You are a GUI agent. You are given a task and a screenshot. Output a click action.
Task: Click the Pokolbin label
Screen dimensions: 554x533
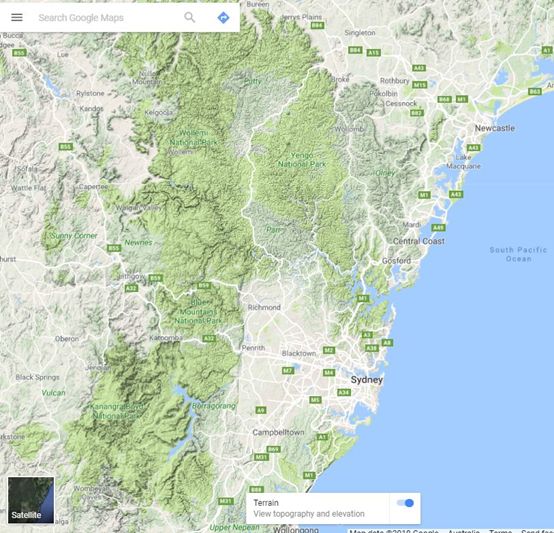point(383,94)
